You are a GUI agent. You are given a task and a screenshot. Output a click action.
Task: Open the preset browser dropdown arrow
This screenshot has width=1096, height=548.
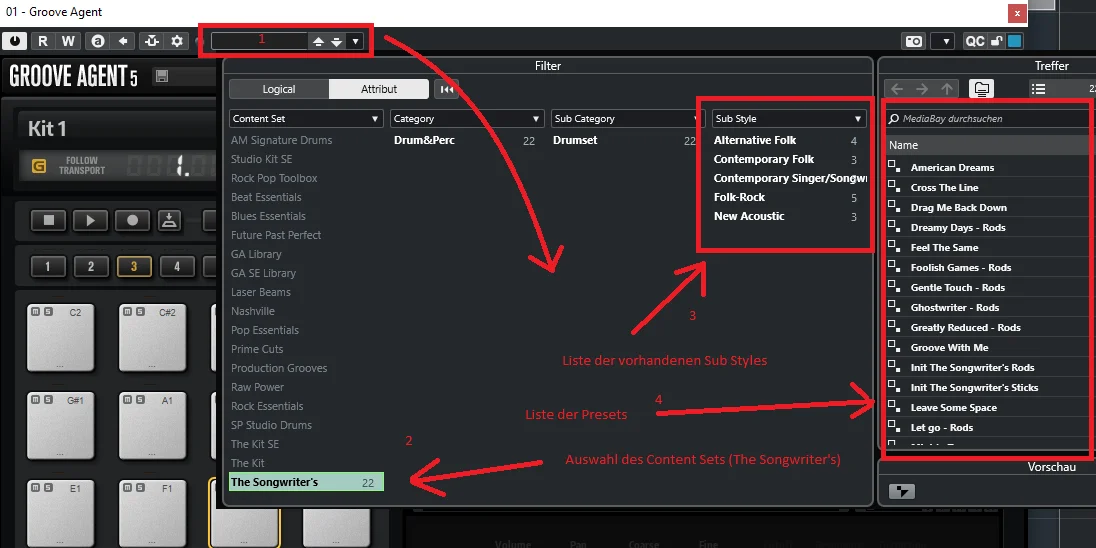355,41
